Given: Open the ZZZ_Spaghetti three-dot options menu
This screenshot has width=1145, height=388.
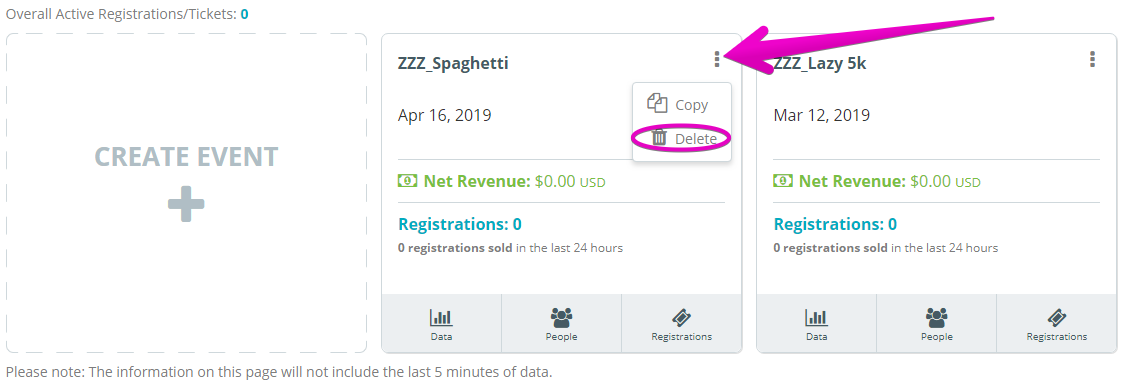Looking at the screenshot, I should point(717,59).
